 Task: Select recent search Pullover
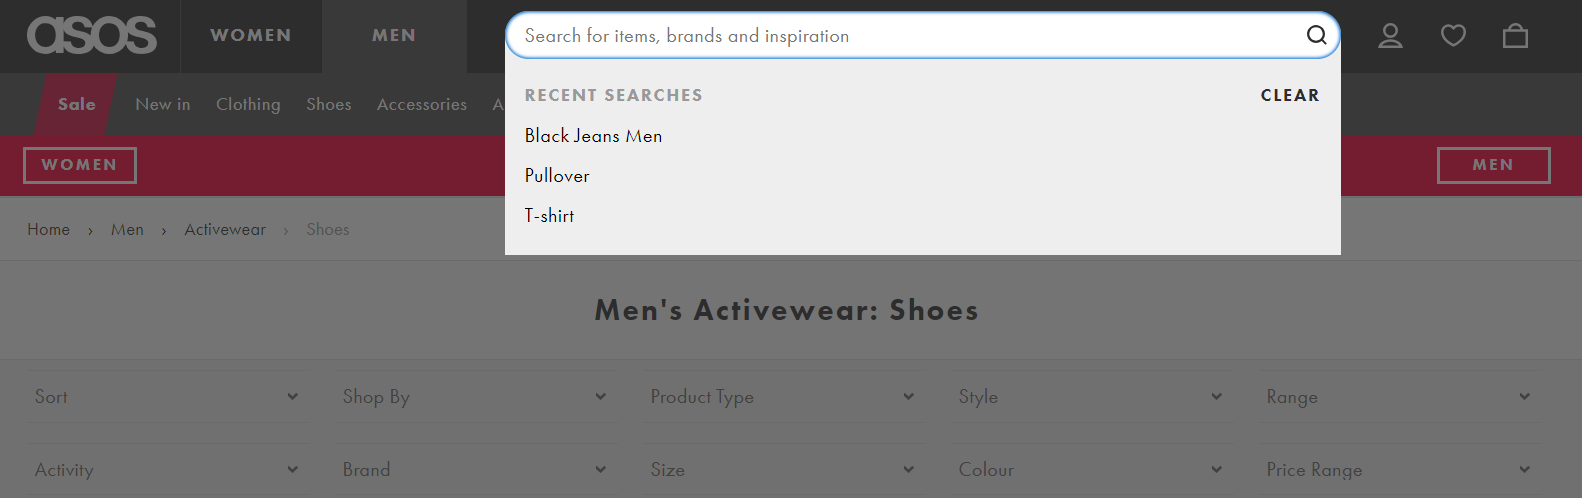[557, 176]
